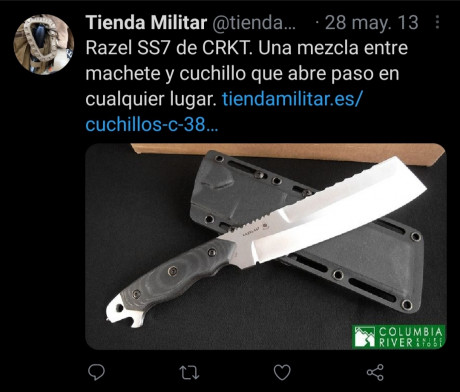Click 'cualquier lugar.' text in the tweet

(151, 99)
